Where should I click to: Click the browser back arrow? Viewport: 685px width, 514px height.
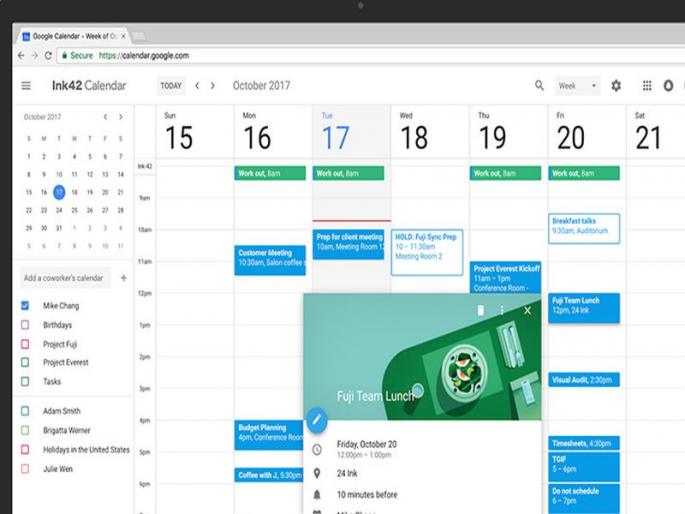point(21,55)
